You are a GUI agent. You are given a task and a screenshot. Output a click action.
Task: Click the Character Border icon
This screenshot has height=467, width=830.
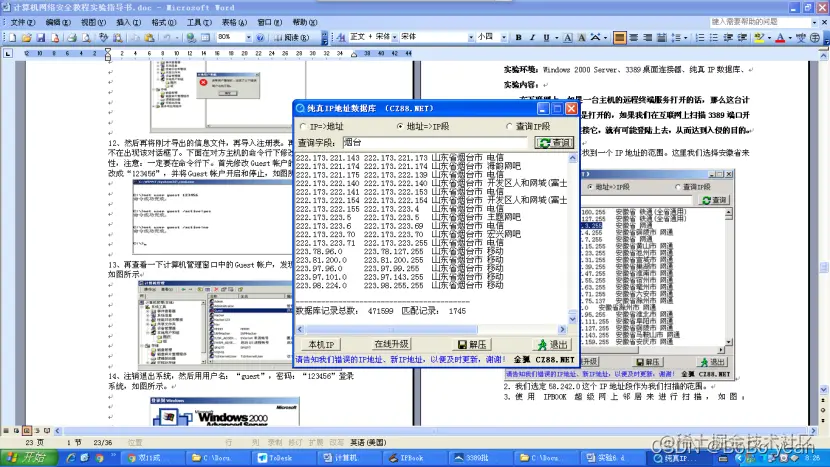point(567,38)
